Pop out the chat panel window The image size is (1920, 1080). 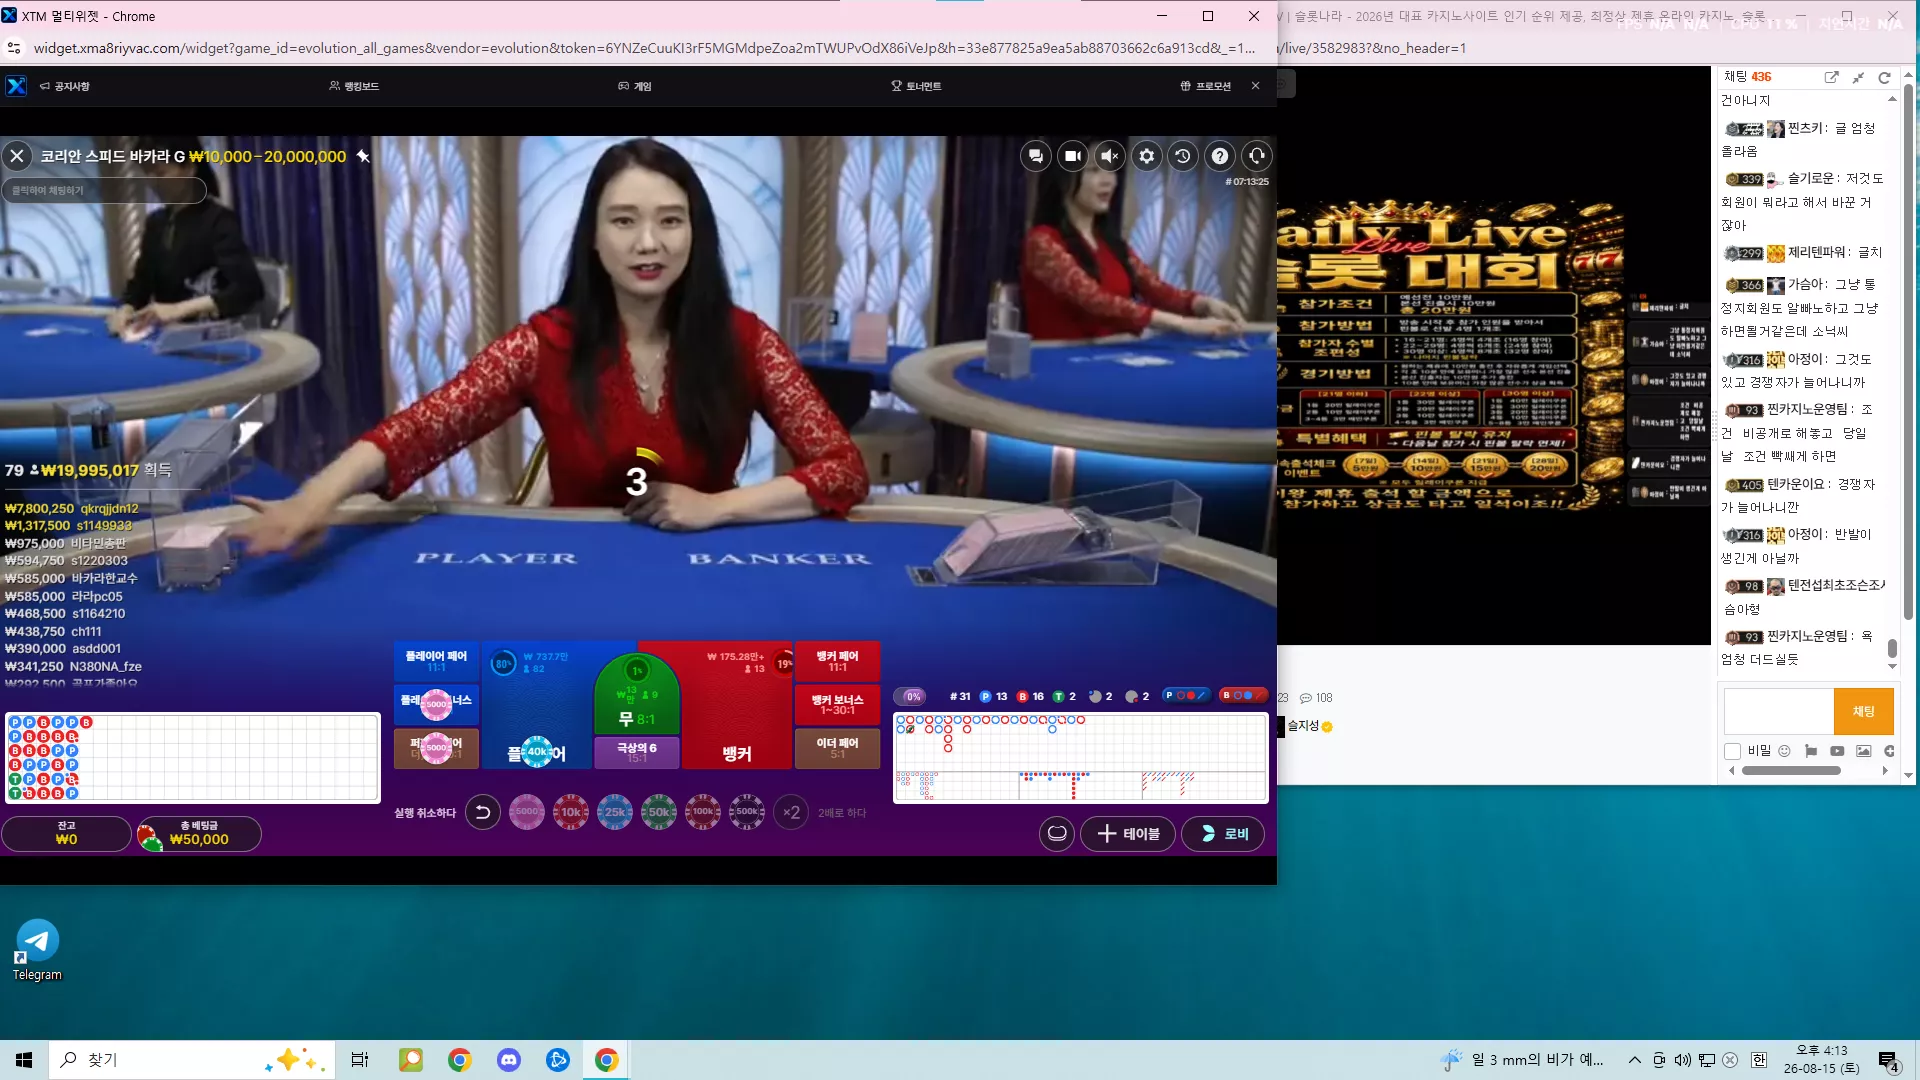pyautogui.click(x=1831, y=77)
